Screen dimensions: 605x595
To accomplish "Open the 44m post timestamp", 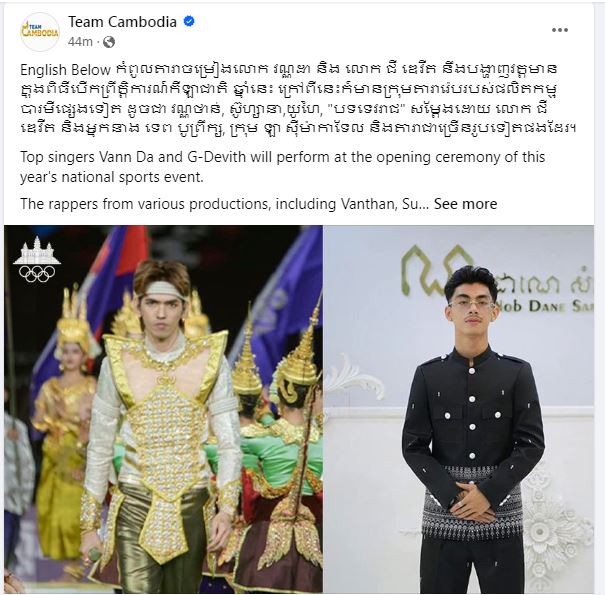I will (x=80, y=42).
